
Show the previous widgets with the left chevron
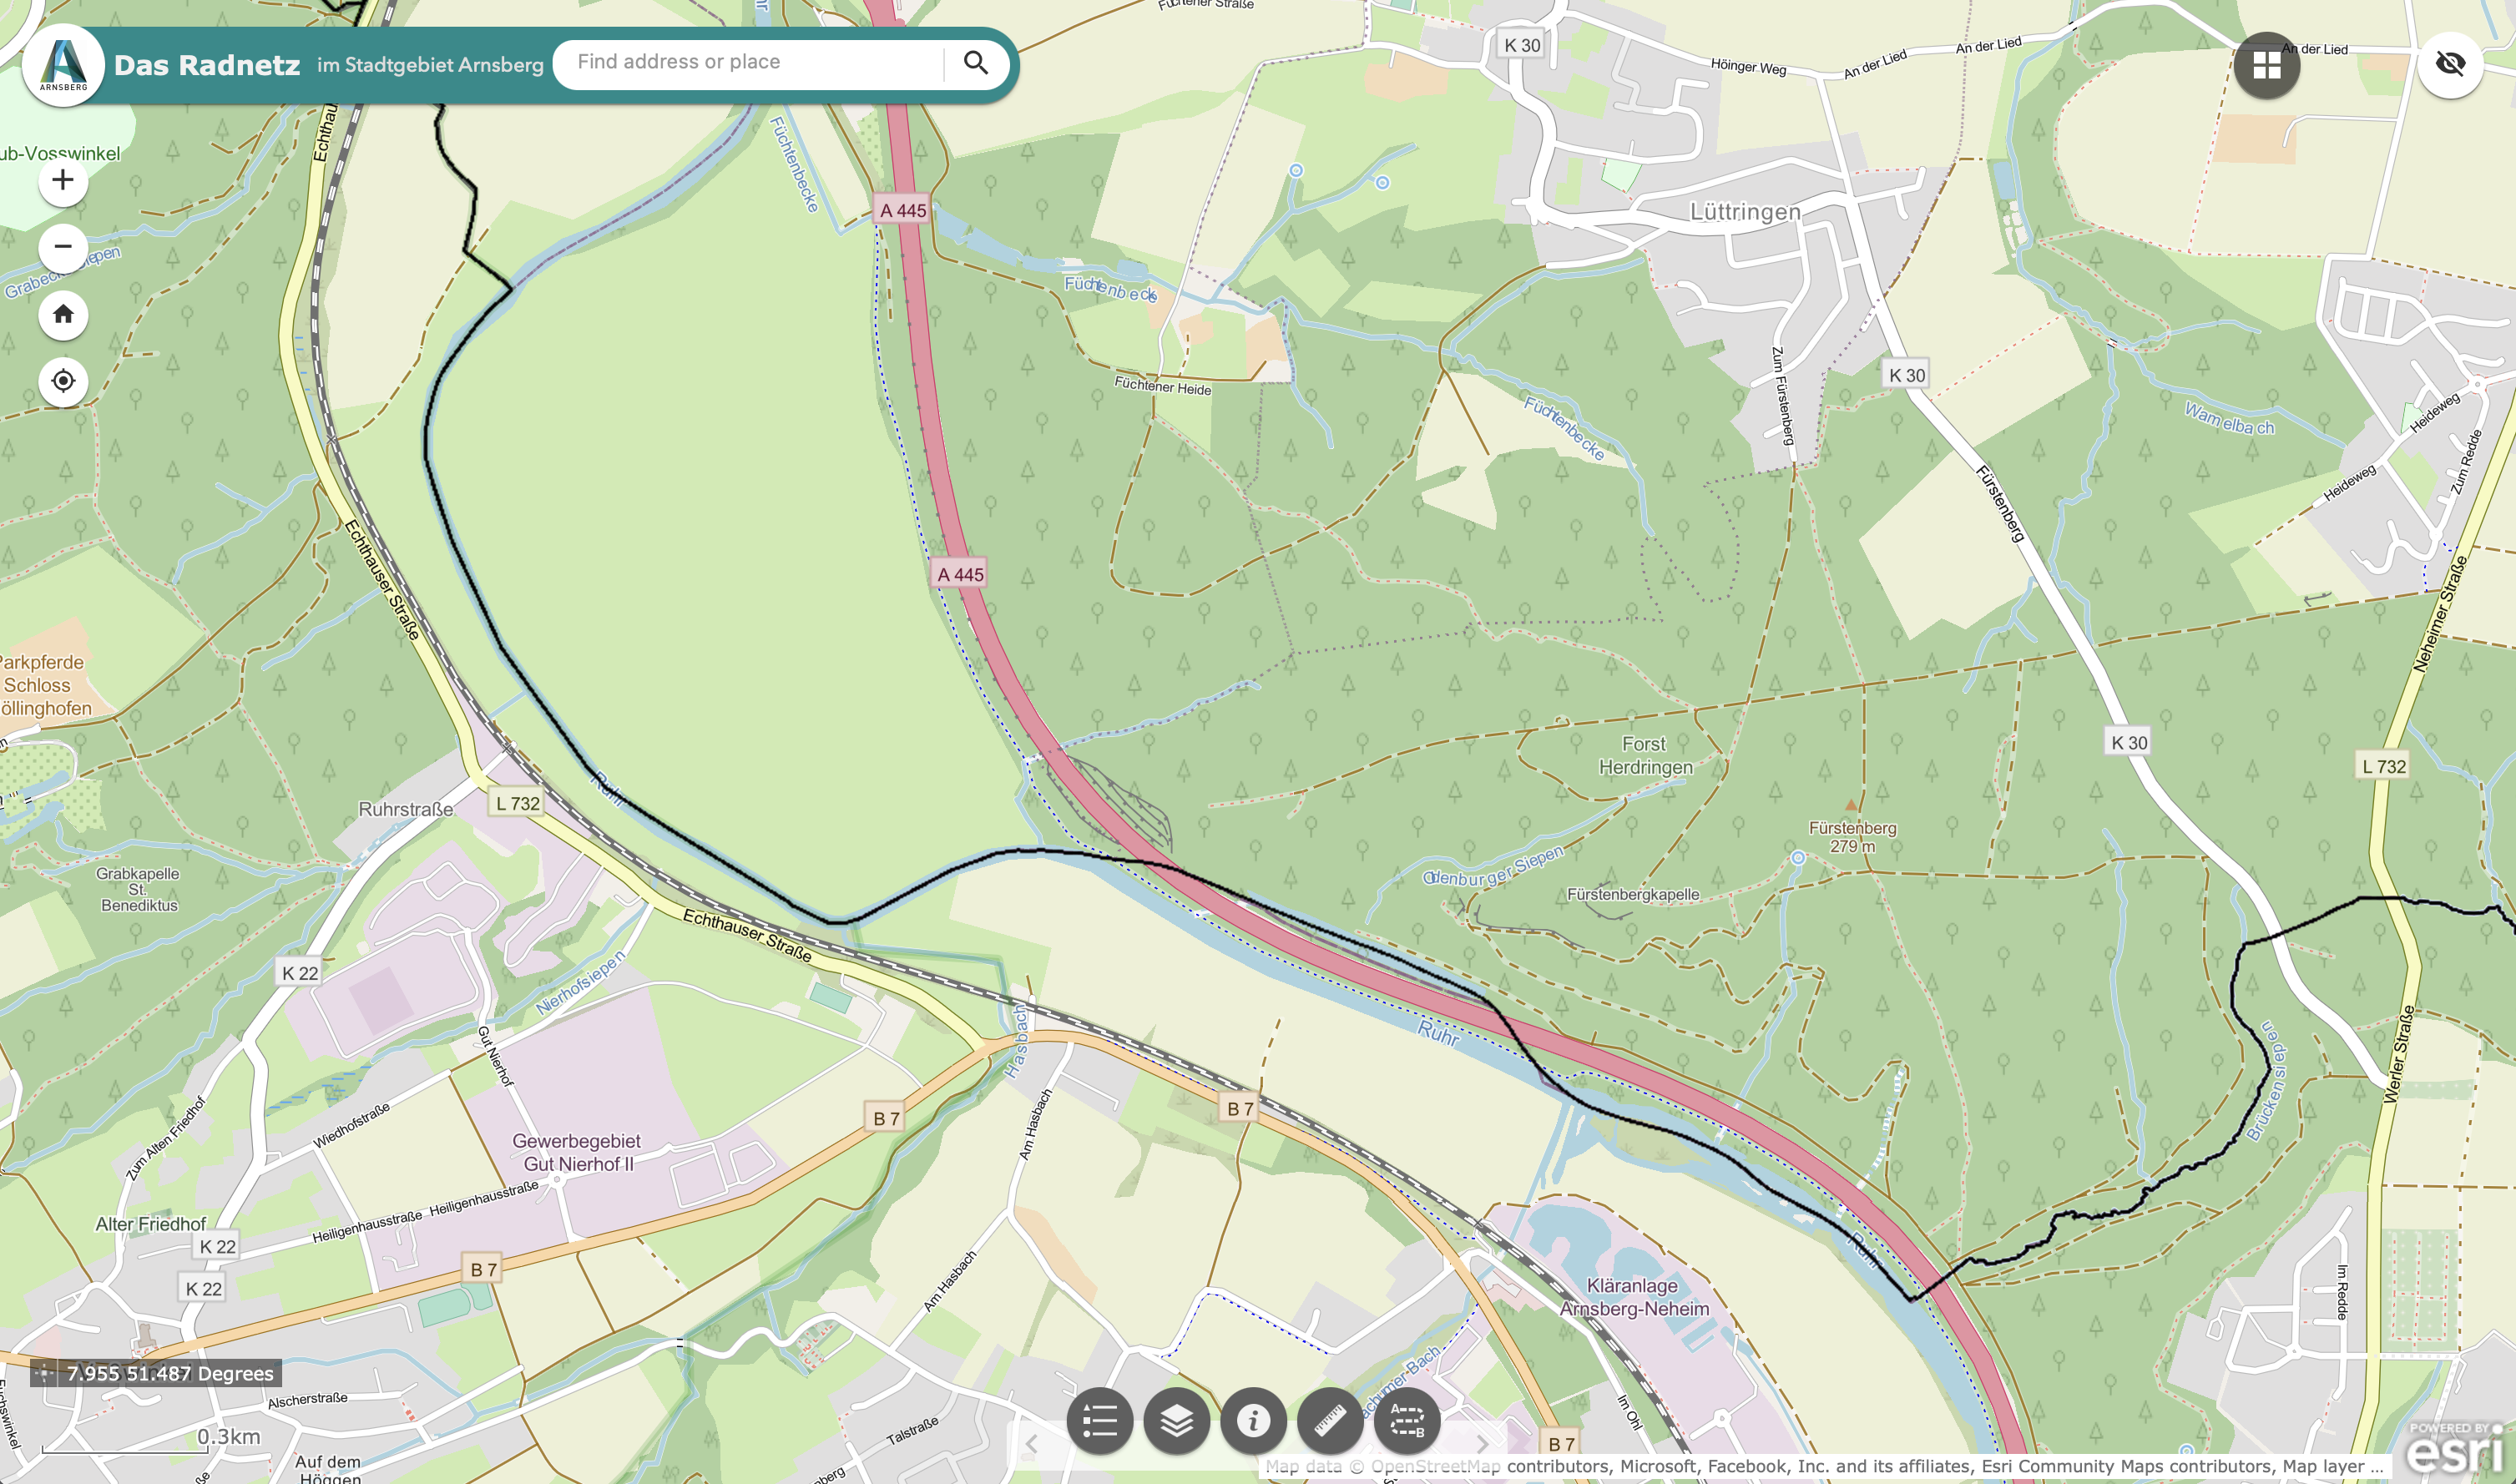[x=1031, y=1444]
